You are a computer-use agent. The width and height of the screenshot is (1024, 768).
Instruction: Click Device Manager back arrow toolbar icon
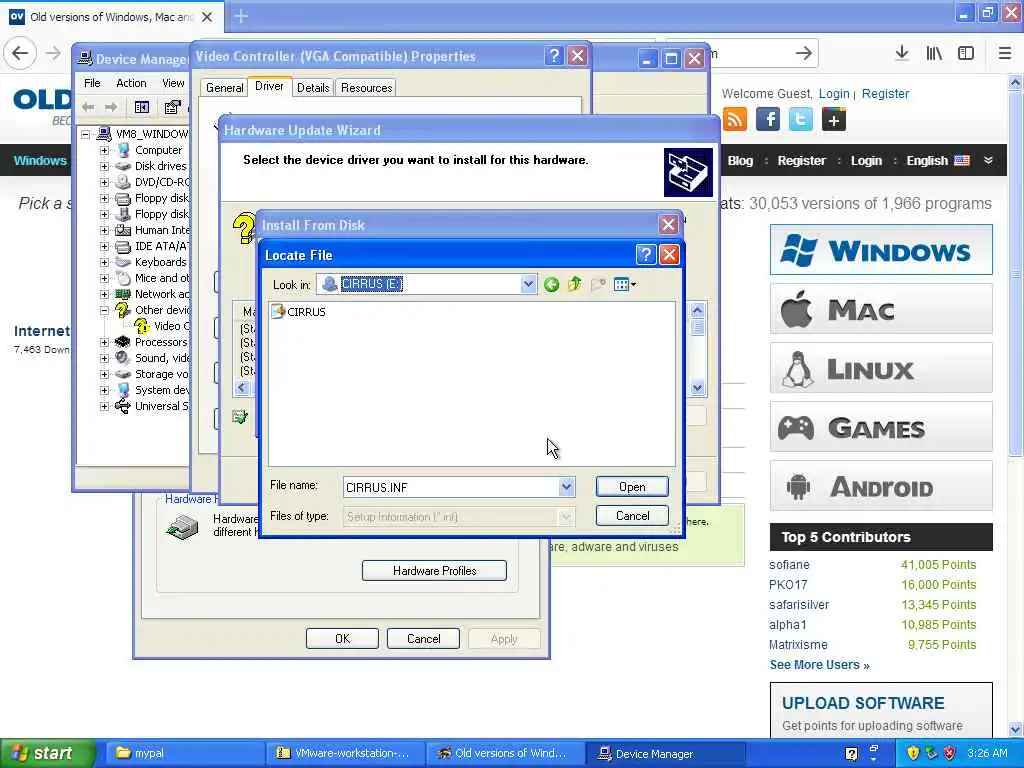pyautogui.click(x=88, y=107)
